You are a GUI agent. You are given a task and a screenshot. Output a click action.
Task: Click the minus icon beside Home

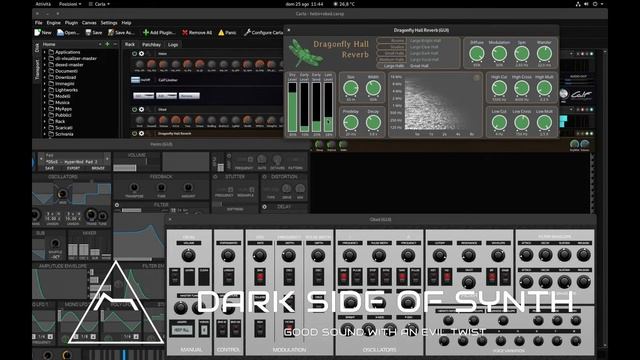tap(115, 44)
